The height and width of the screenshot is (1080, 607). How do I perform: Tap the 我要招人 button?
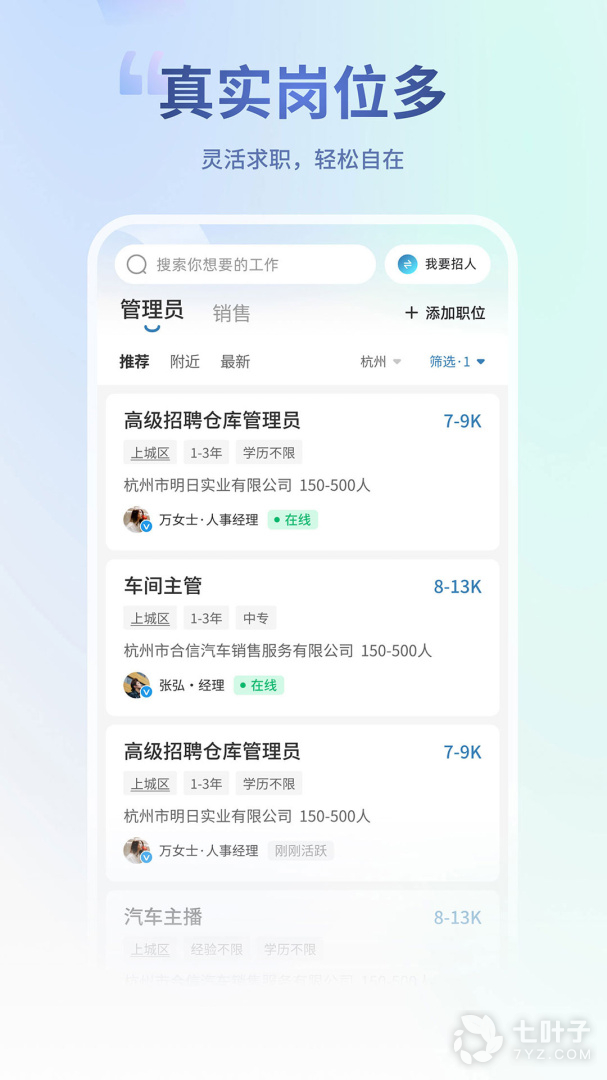point(438,264)
